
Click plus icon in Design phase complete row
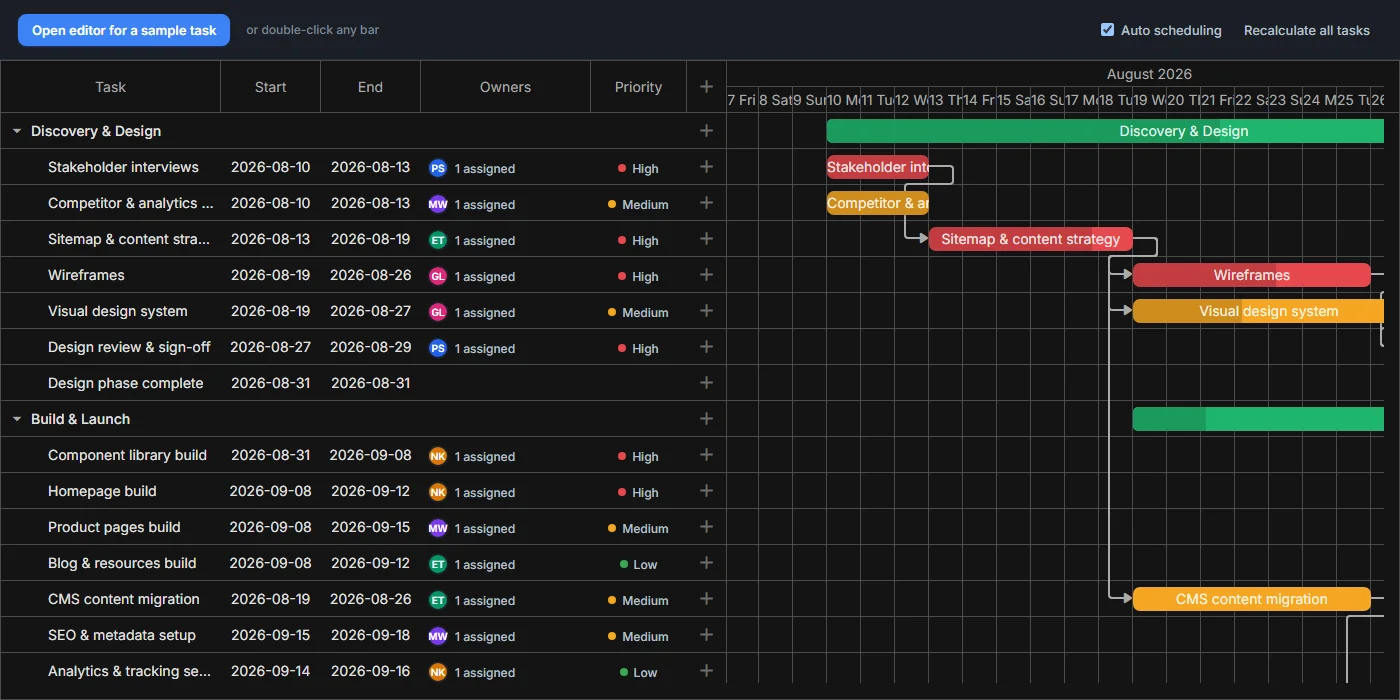pos(706,383)
